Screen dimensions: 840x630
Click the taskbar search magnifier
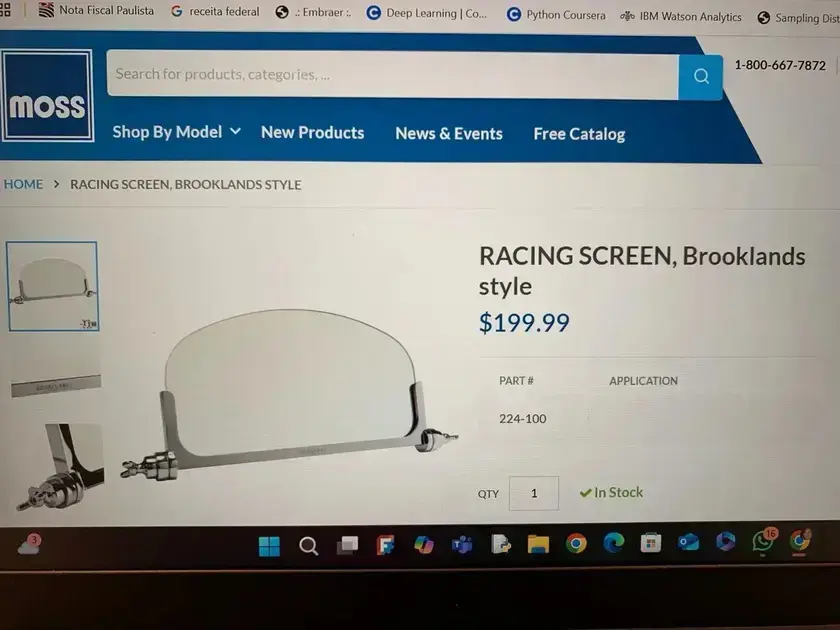tap(308, 546)
